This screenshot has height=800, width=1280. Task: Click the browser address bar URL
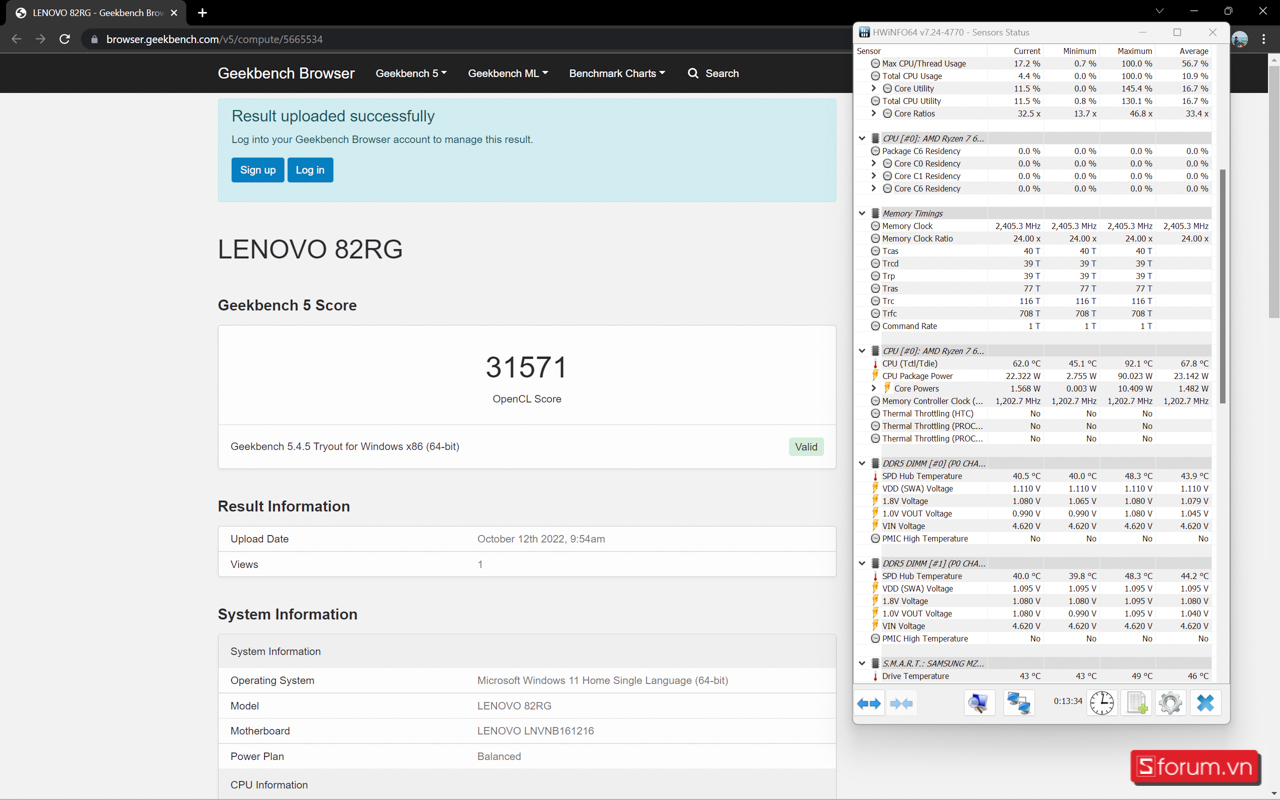click(214, 39)
